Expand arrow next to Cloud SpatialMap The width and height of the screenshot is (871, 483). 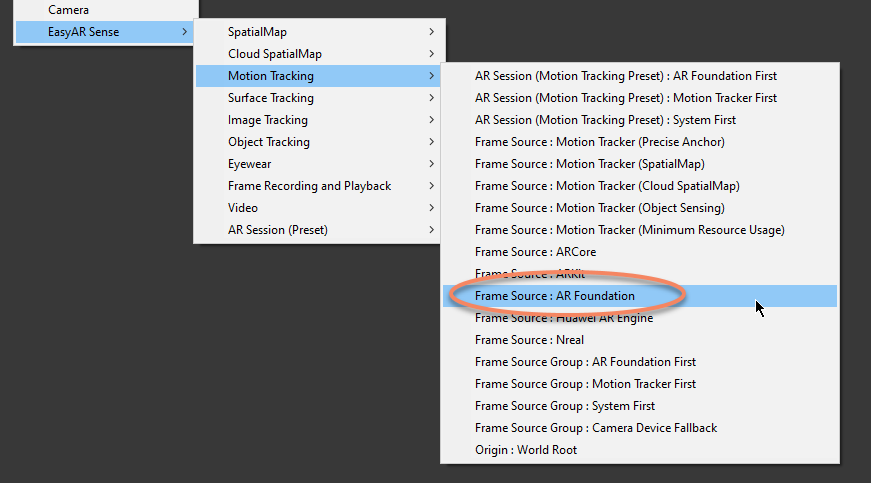432,54
